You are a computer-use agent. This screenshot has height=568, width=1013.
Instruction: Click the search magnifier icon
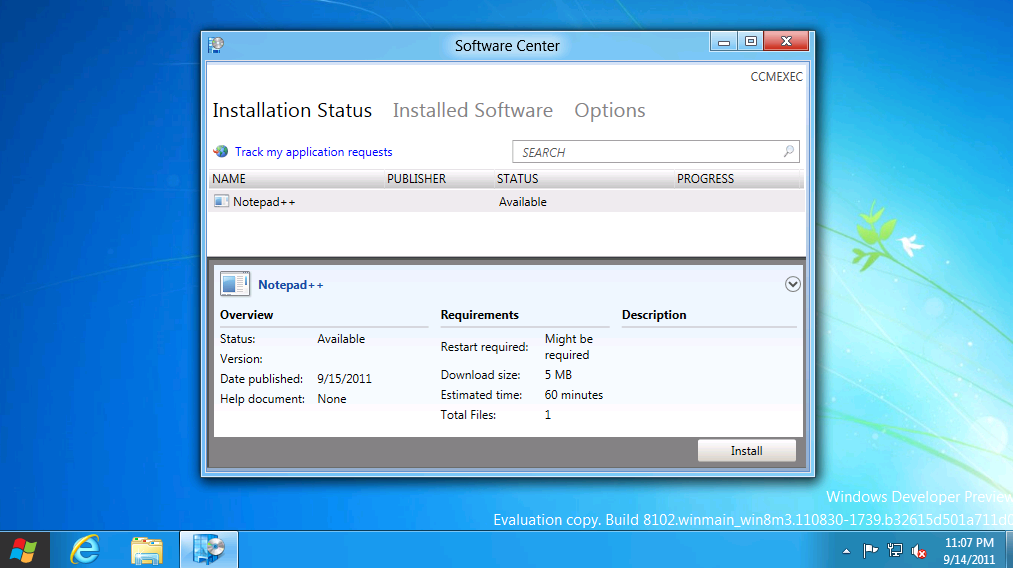point(788,152)
